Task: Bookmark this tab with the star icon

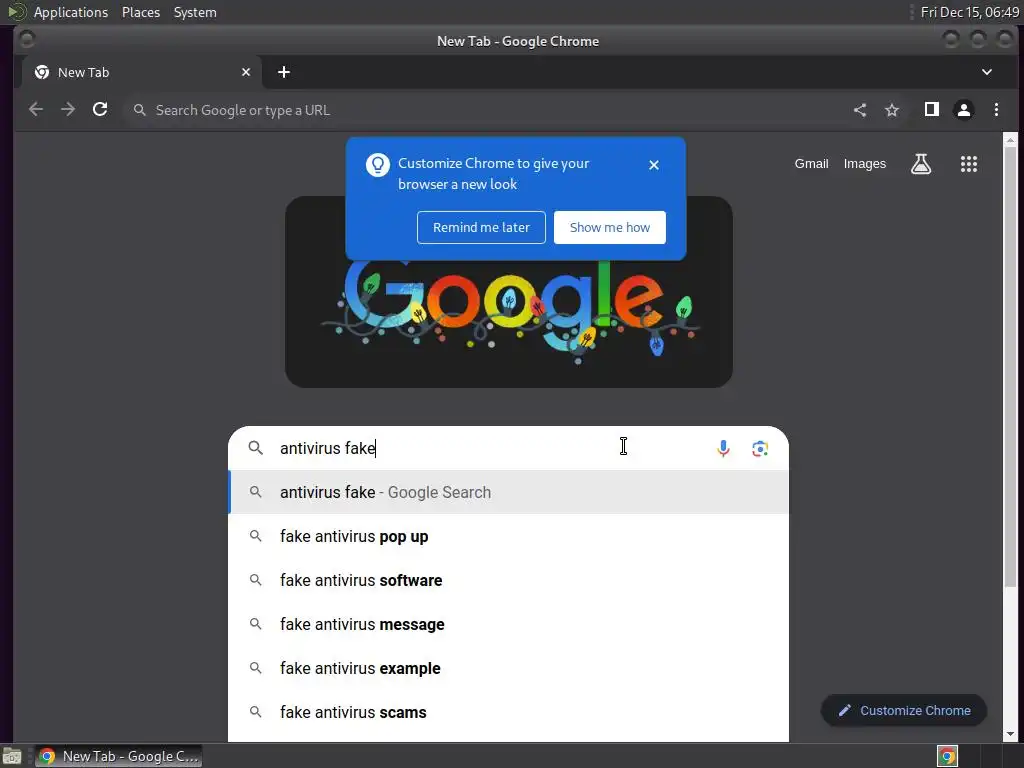Action: pos(892,110)
